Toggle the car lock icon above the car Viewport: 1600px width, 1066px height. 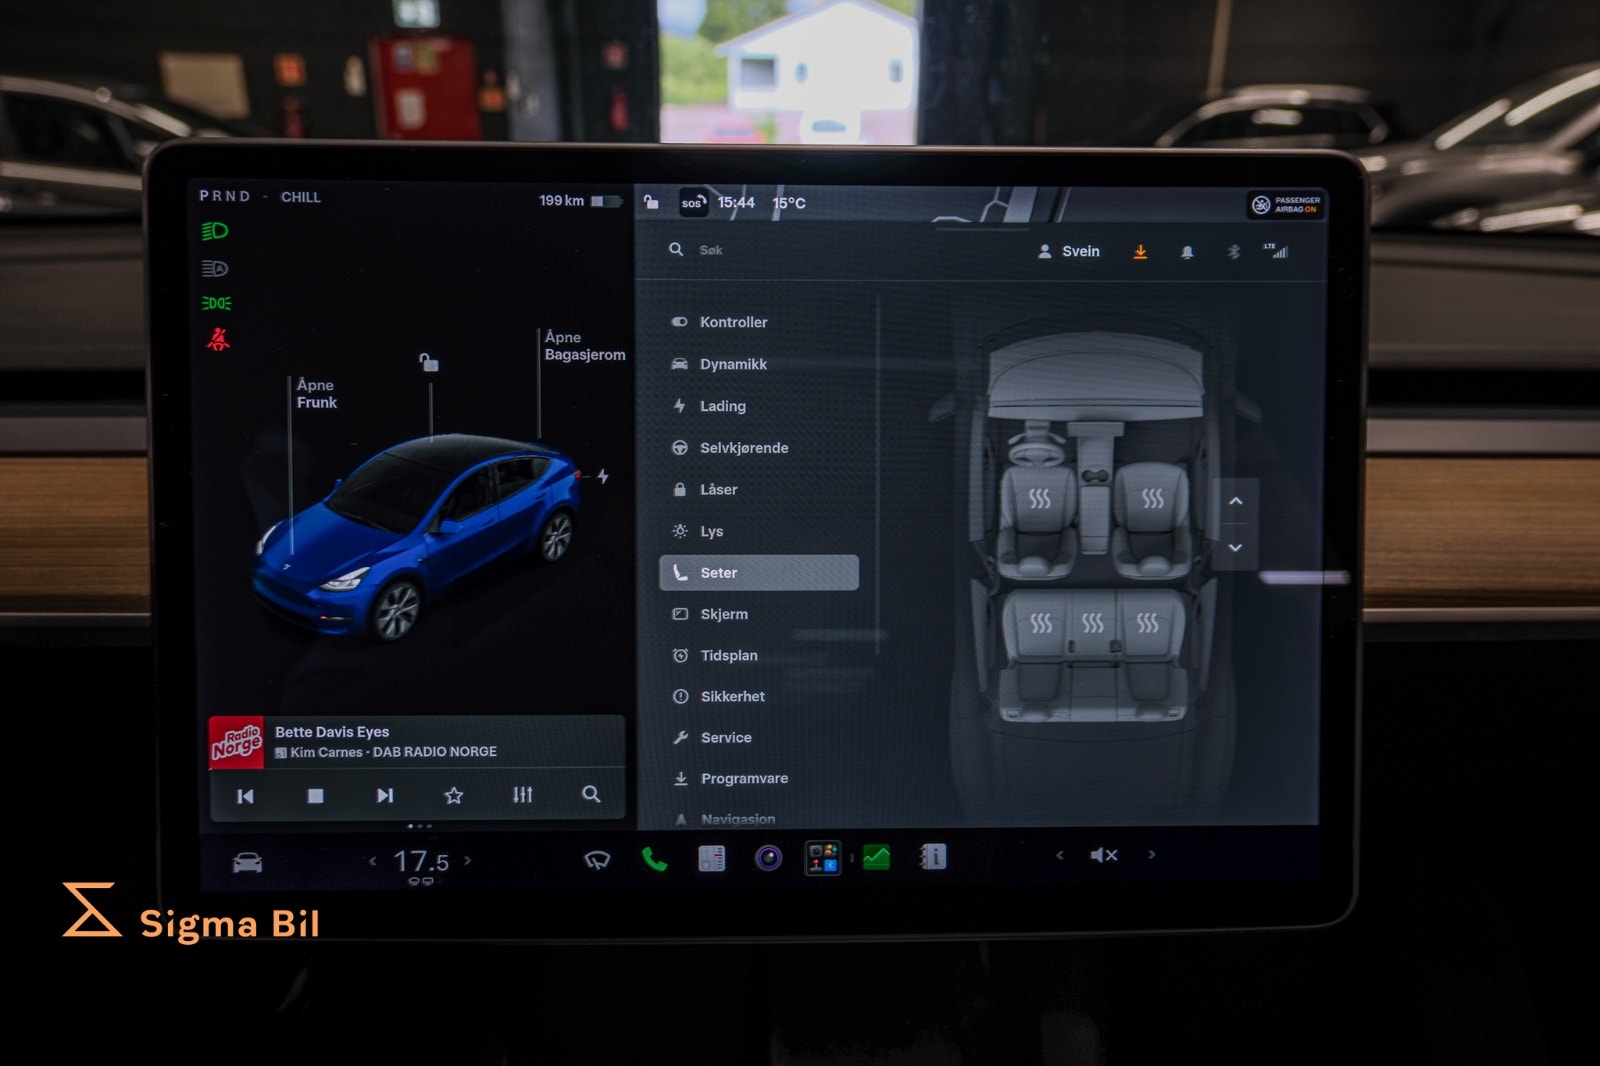(x=429, y=362)
